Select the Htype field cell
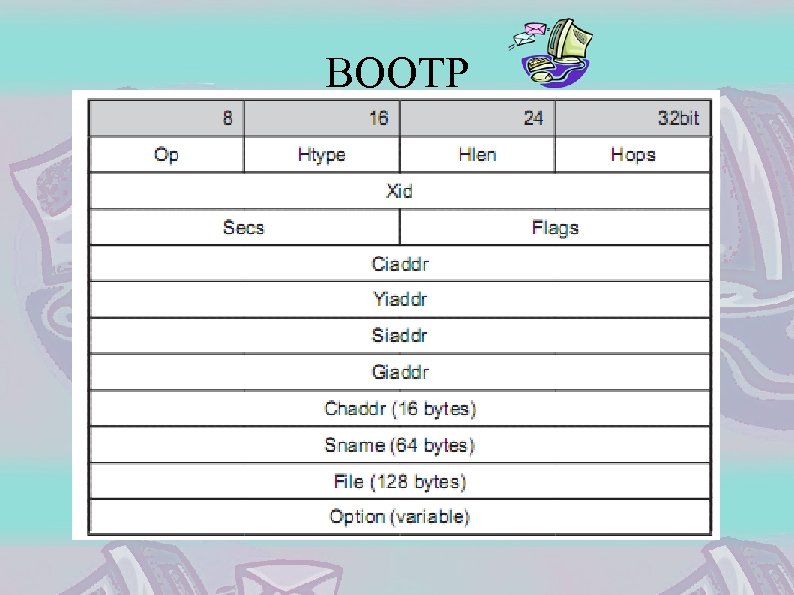The height and width of the screenshot is (595, 794). [x=321, y=154]
